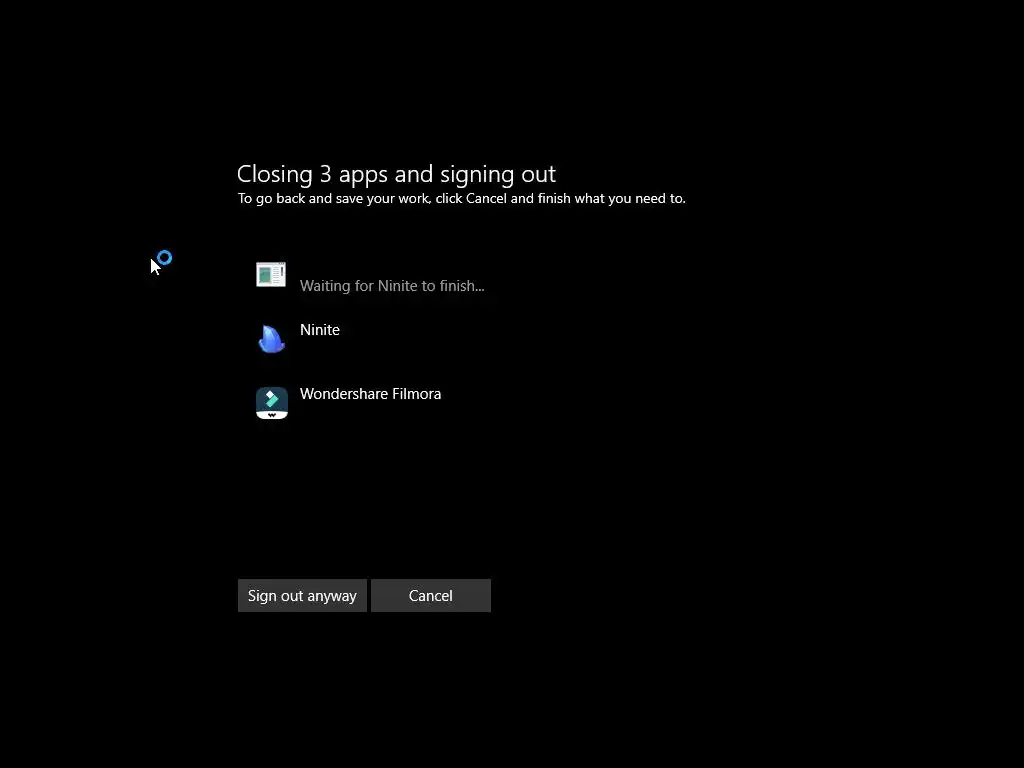Select the Wondershare Filmora app icon
Image resolution: width=1024 pixels, height=768 pixels.
[x=272, y=402]
